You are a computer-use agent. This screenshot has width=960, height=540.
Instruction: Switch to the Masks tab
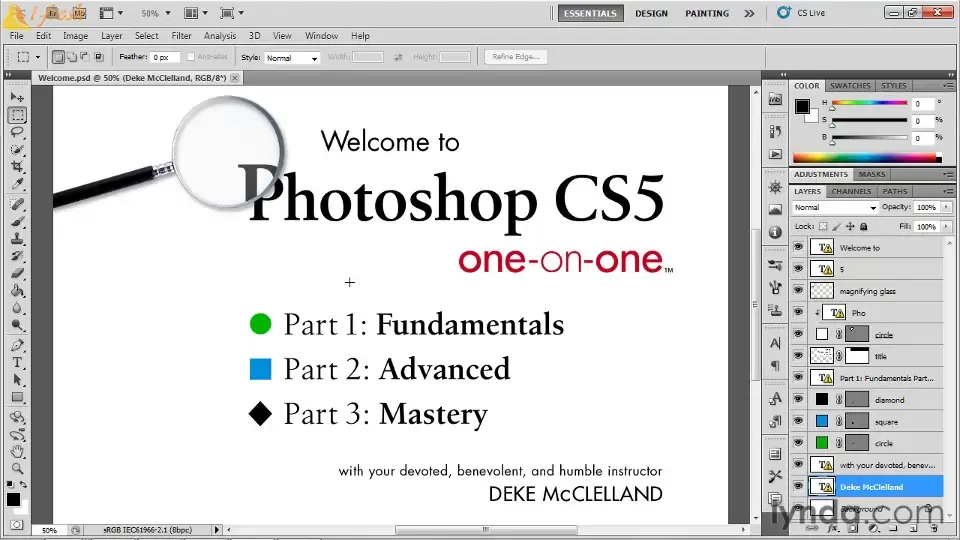(872, 174)
